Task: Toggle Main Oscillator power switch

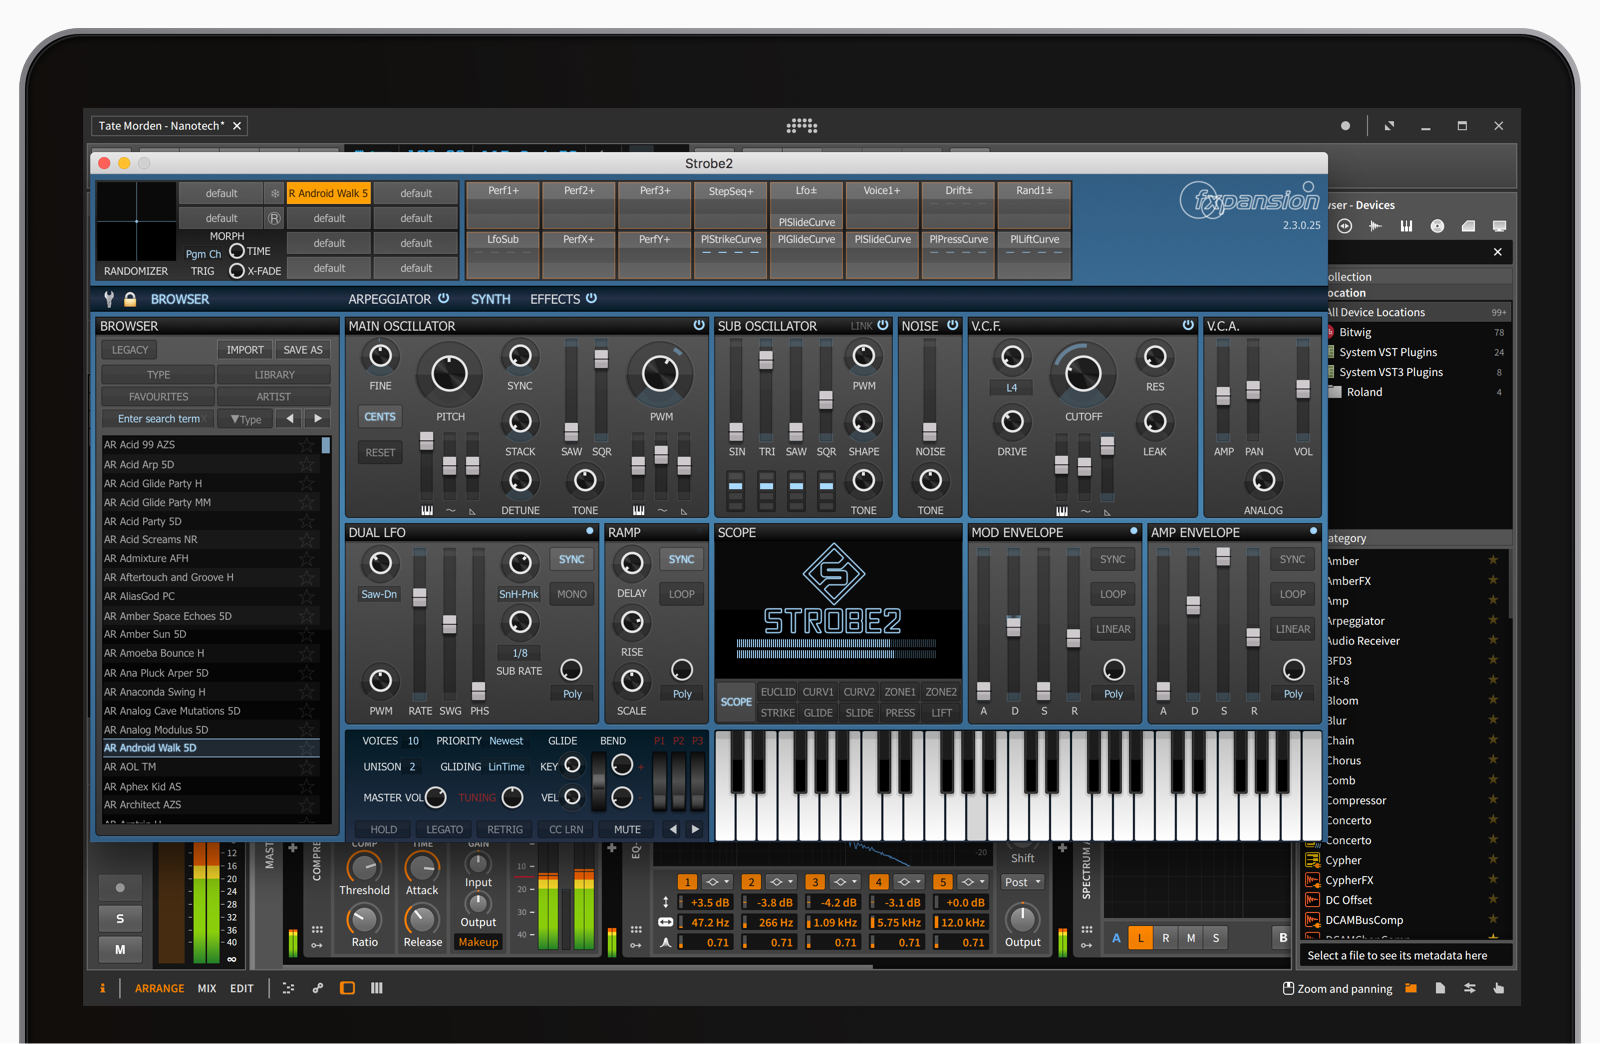Action: click(x=699, y=325)
